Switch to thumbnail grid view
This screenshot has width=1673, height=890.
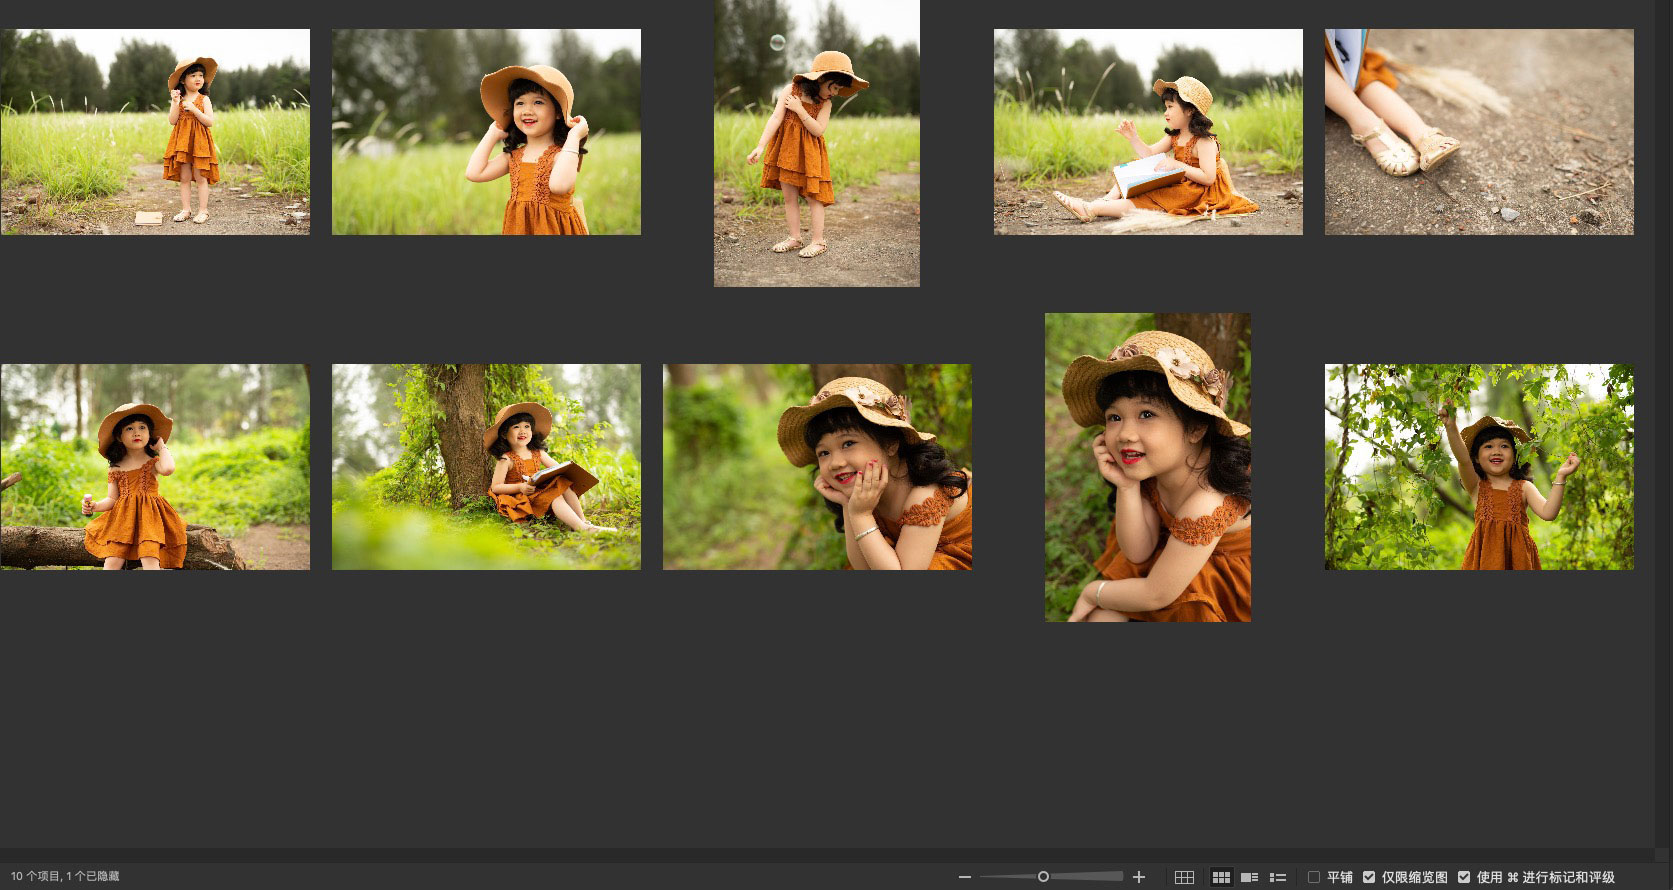click(1221, 877)
